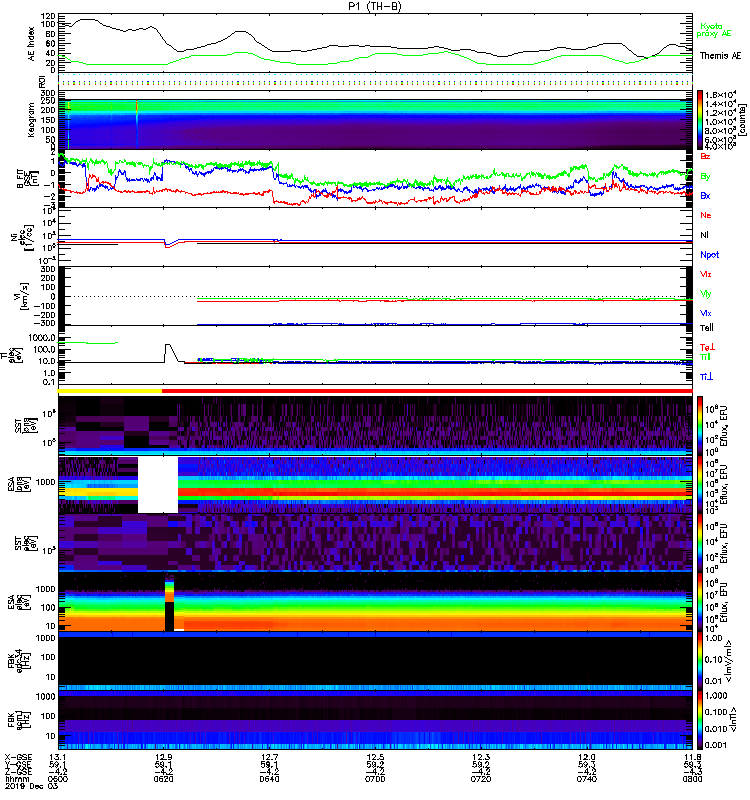The height and width of the screenshot is (800, 750).
Task: Click the mV/m FBK electric field color bar
Action: pyautogui.click(x=700, y=660)
